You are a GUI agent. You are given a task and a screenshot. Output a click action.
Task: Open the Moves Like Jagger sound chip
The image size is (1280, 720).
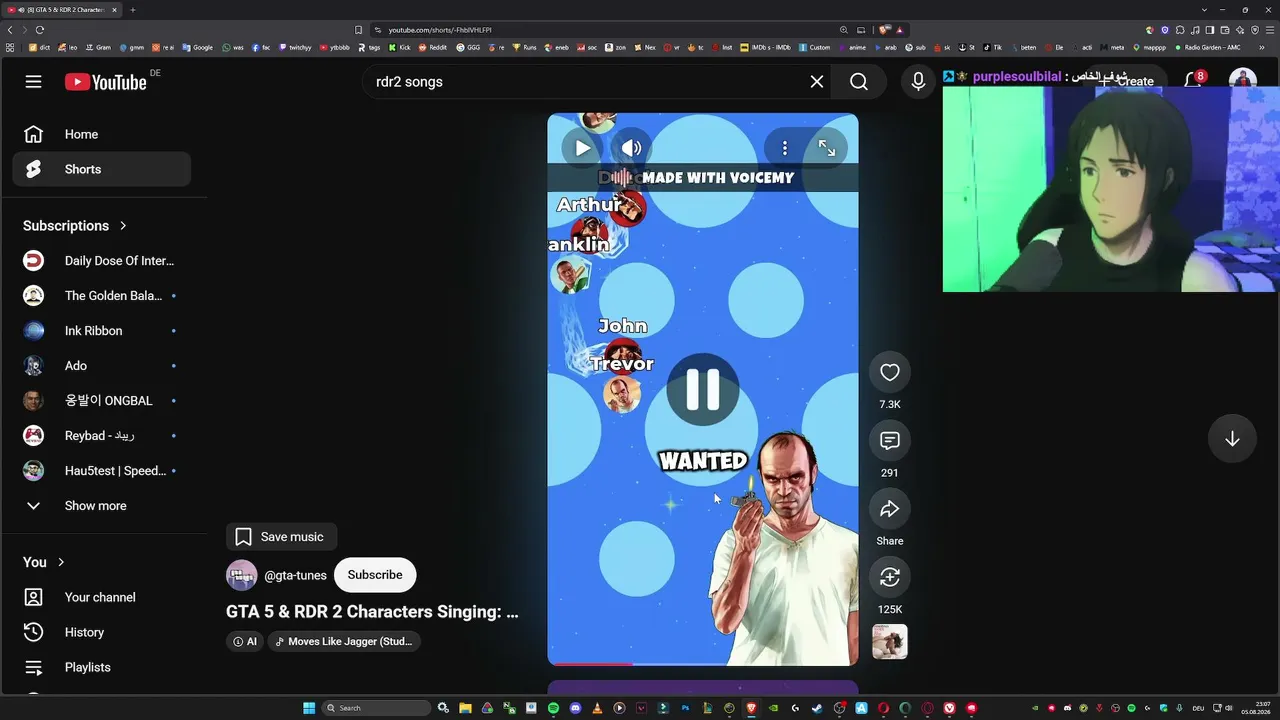tap(344, 642)
